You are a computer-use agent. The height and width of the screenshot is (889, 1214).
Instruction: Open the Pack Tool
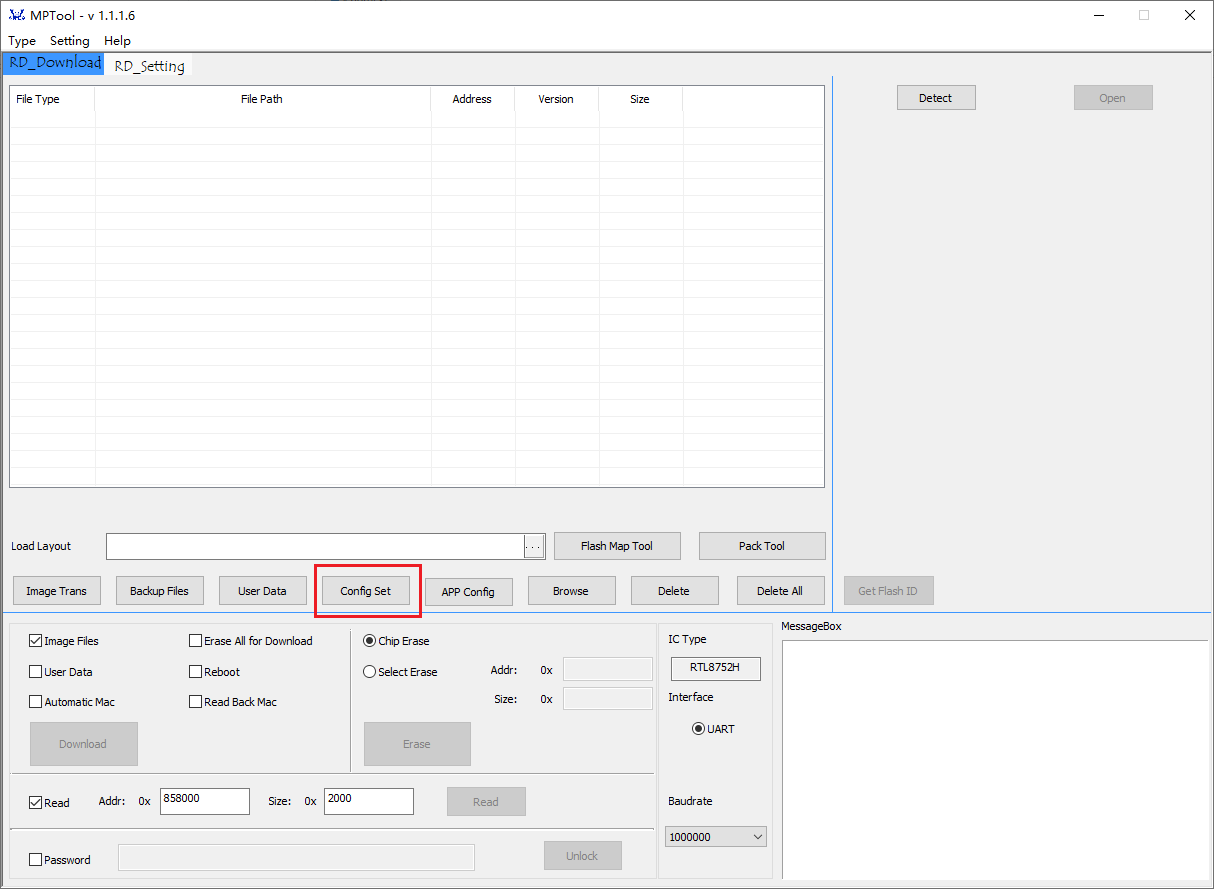coord(761,546)
